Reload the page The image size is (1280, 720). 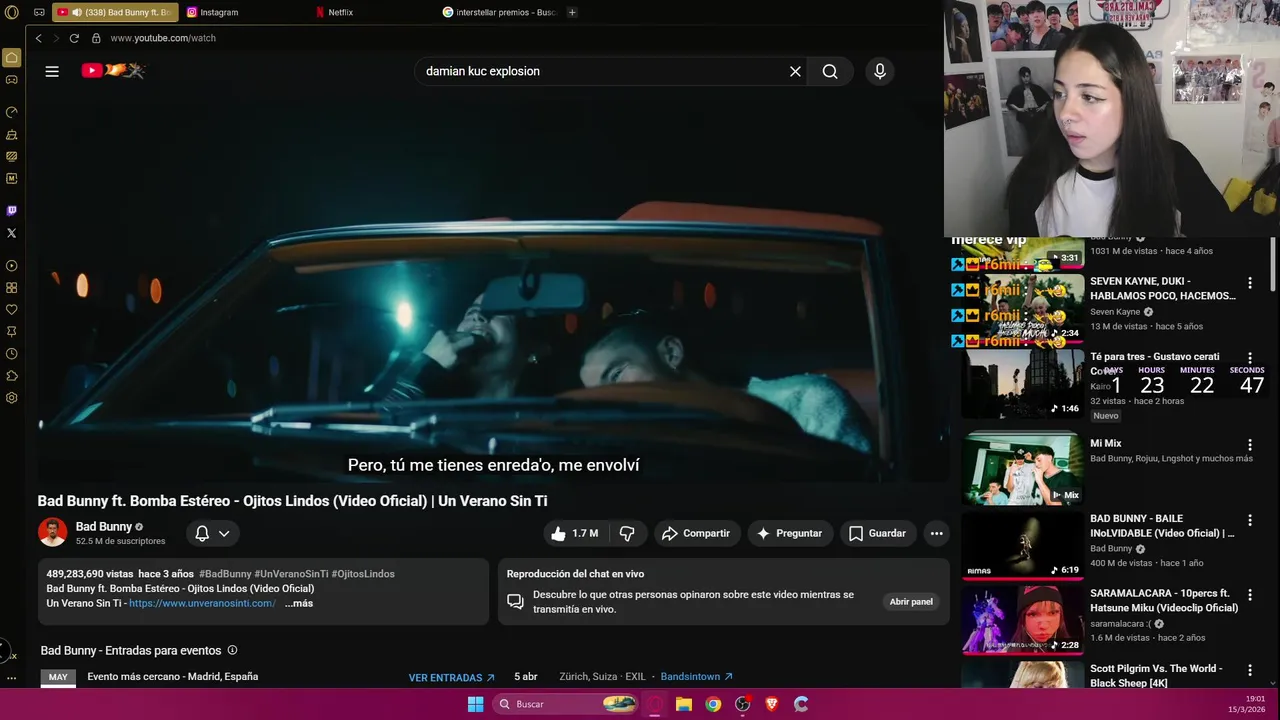pyautogui.click(x=74, y=38)
